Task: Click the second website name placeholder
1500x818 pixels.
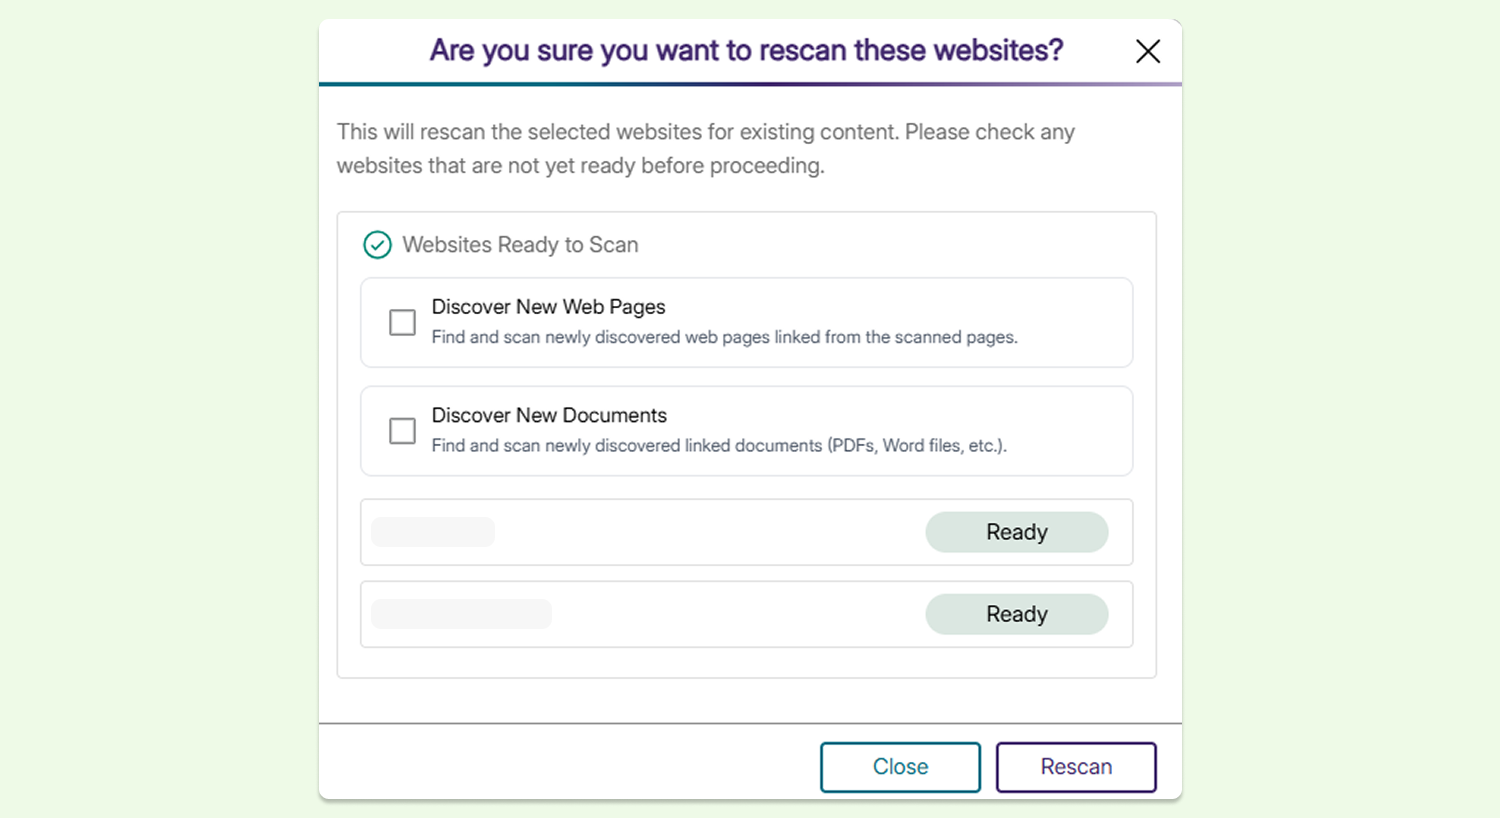Action: pyautogui.click(x=461, y=614)
